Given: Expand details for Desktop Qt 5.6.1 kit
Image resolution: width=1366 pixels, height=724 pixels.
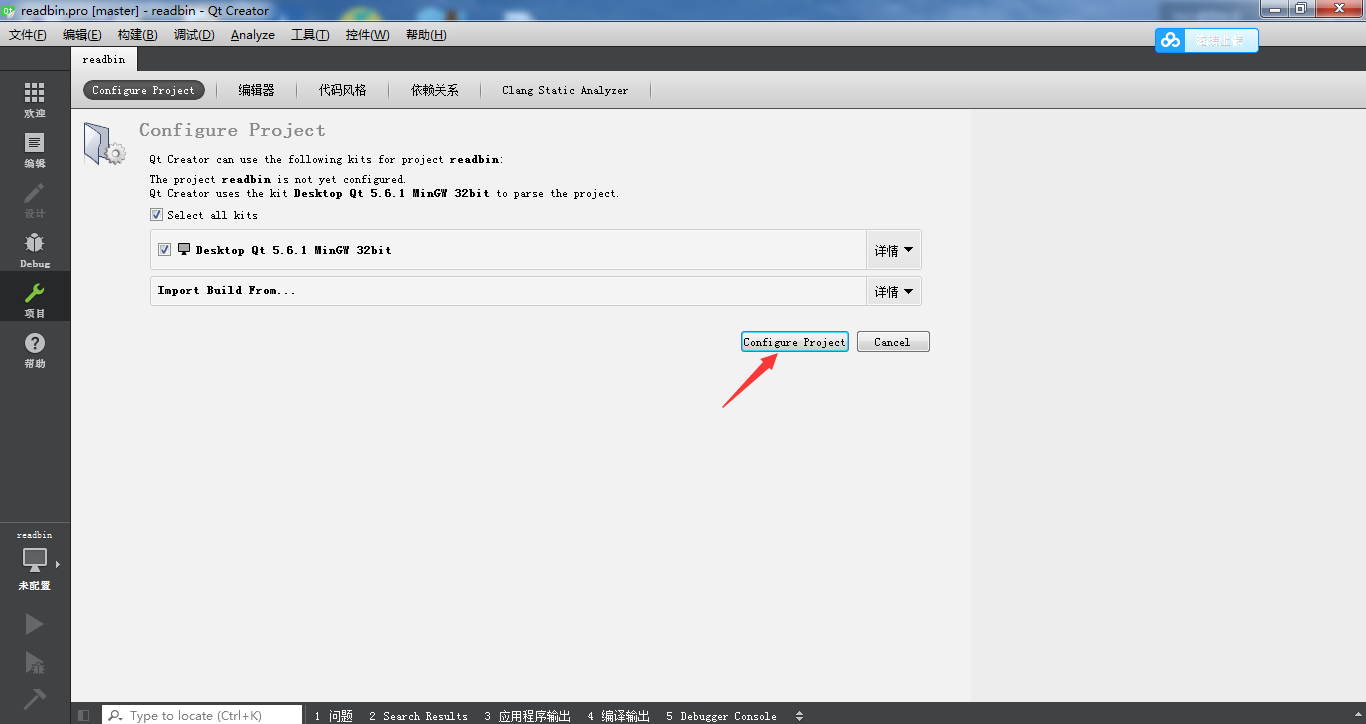Looking at the screenshot, I should coord(893,250).
